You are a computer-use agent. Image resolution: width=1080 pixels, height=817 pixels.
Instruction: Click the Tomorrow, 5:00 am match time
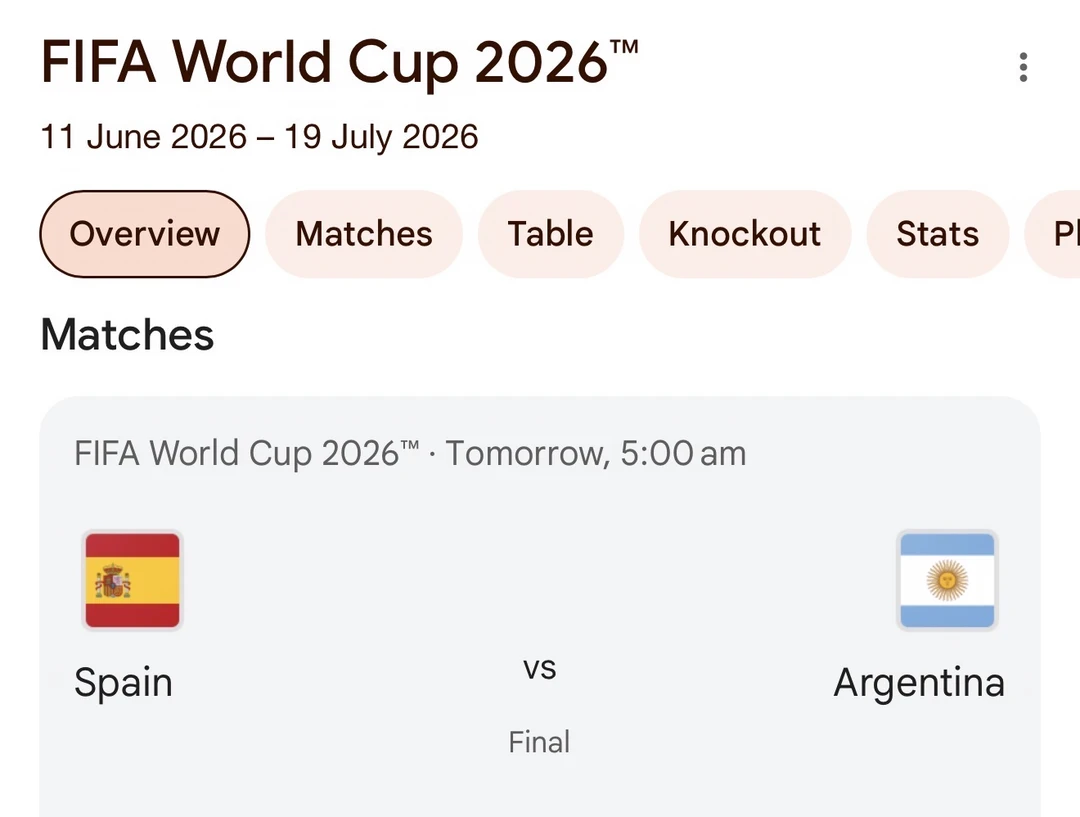pyautogui.click(x=596, y=453)
